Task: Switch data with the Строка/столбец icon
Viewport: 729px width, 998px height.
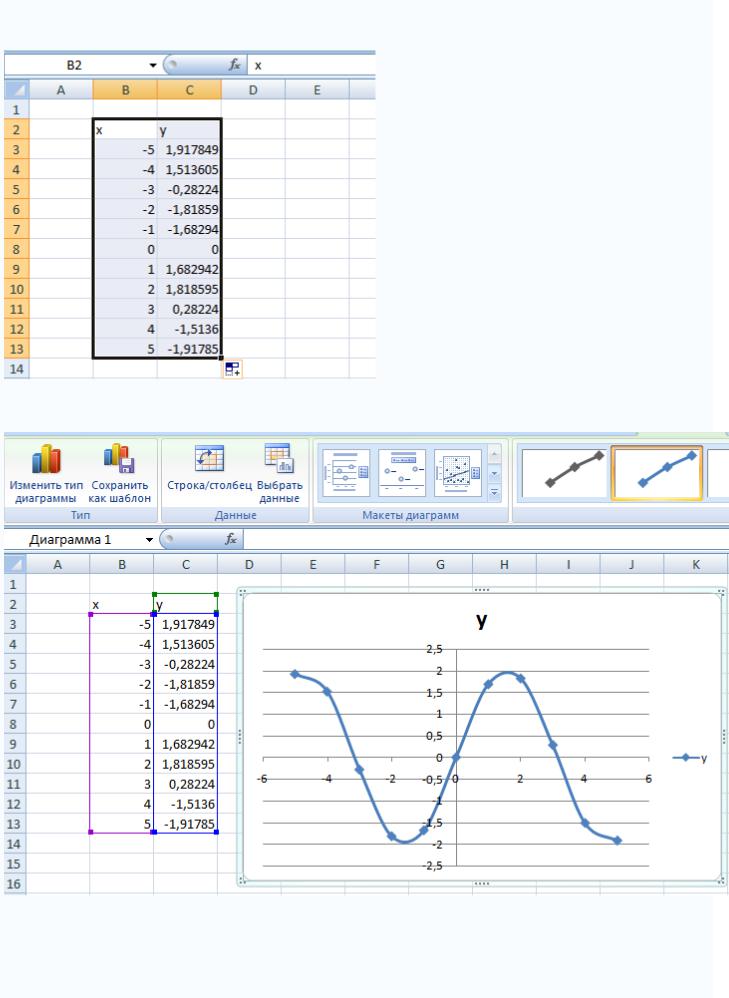Action: pos(209,458)
